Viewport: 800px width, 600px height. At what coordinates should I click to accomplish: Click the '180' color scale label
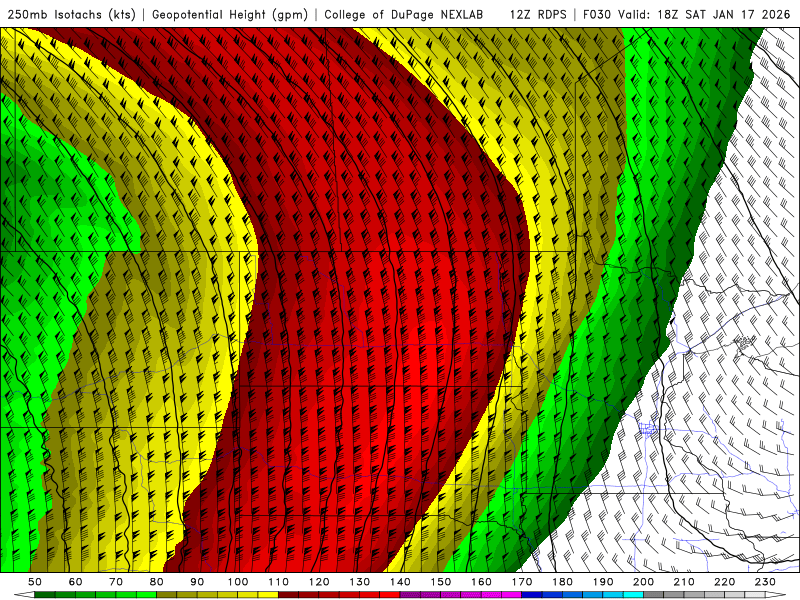coord(562,582)
